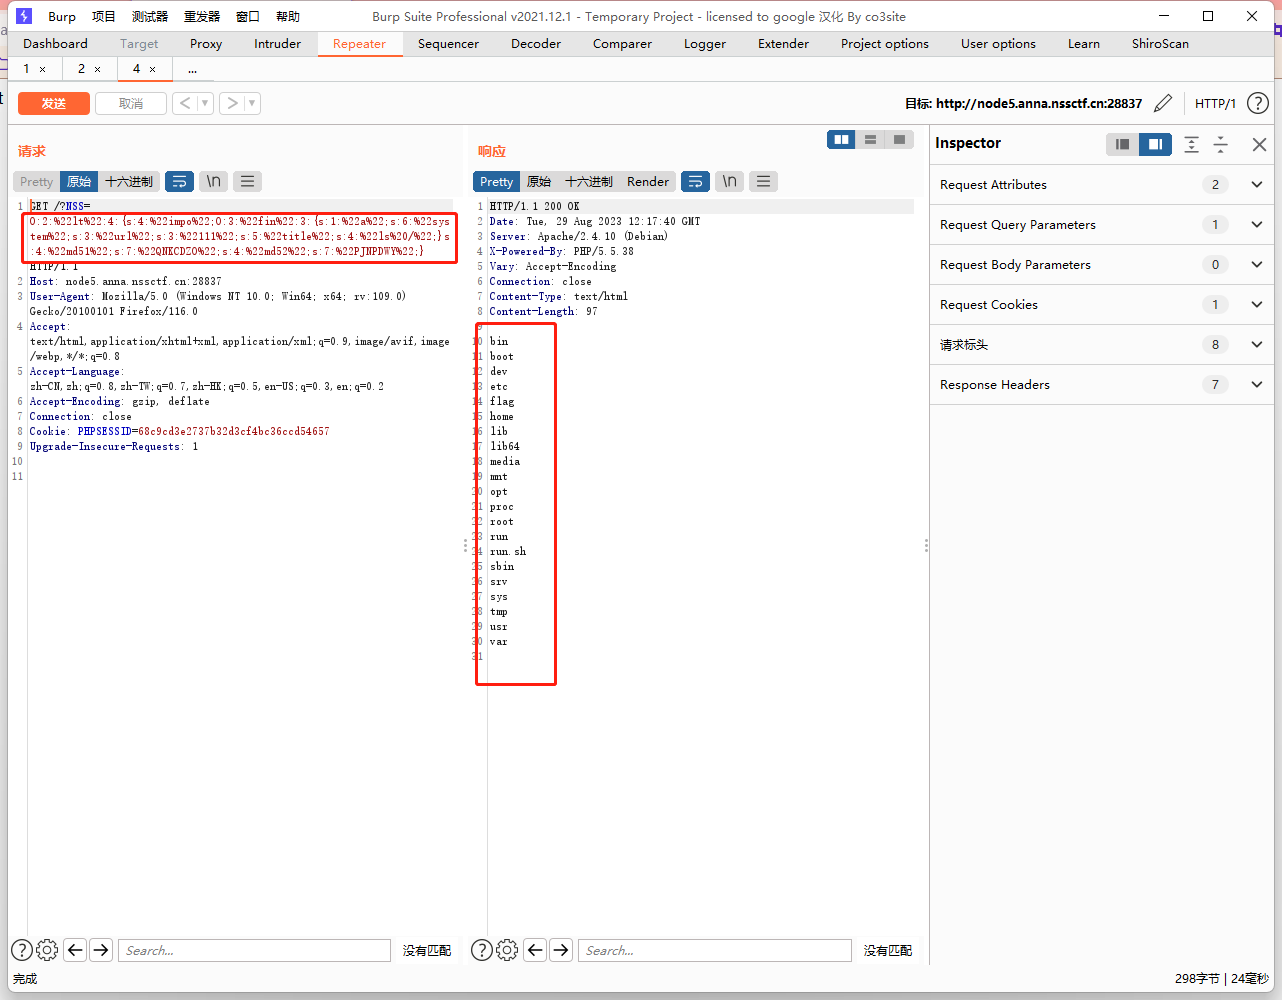Image resolution: width=1282 pixels, height=1000 pixels.
Task: Open response search help icon
Action: pos(482,950)
